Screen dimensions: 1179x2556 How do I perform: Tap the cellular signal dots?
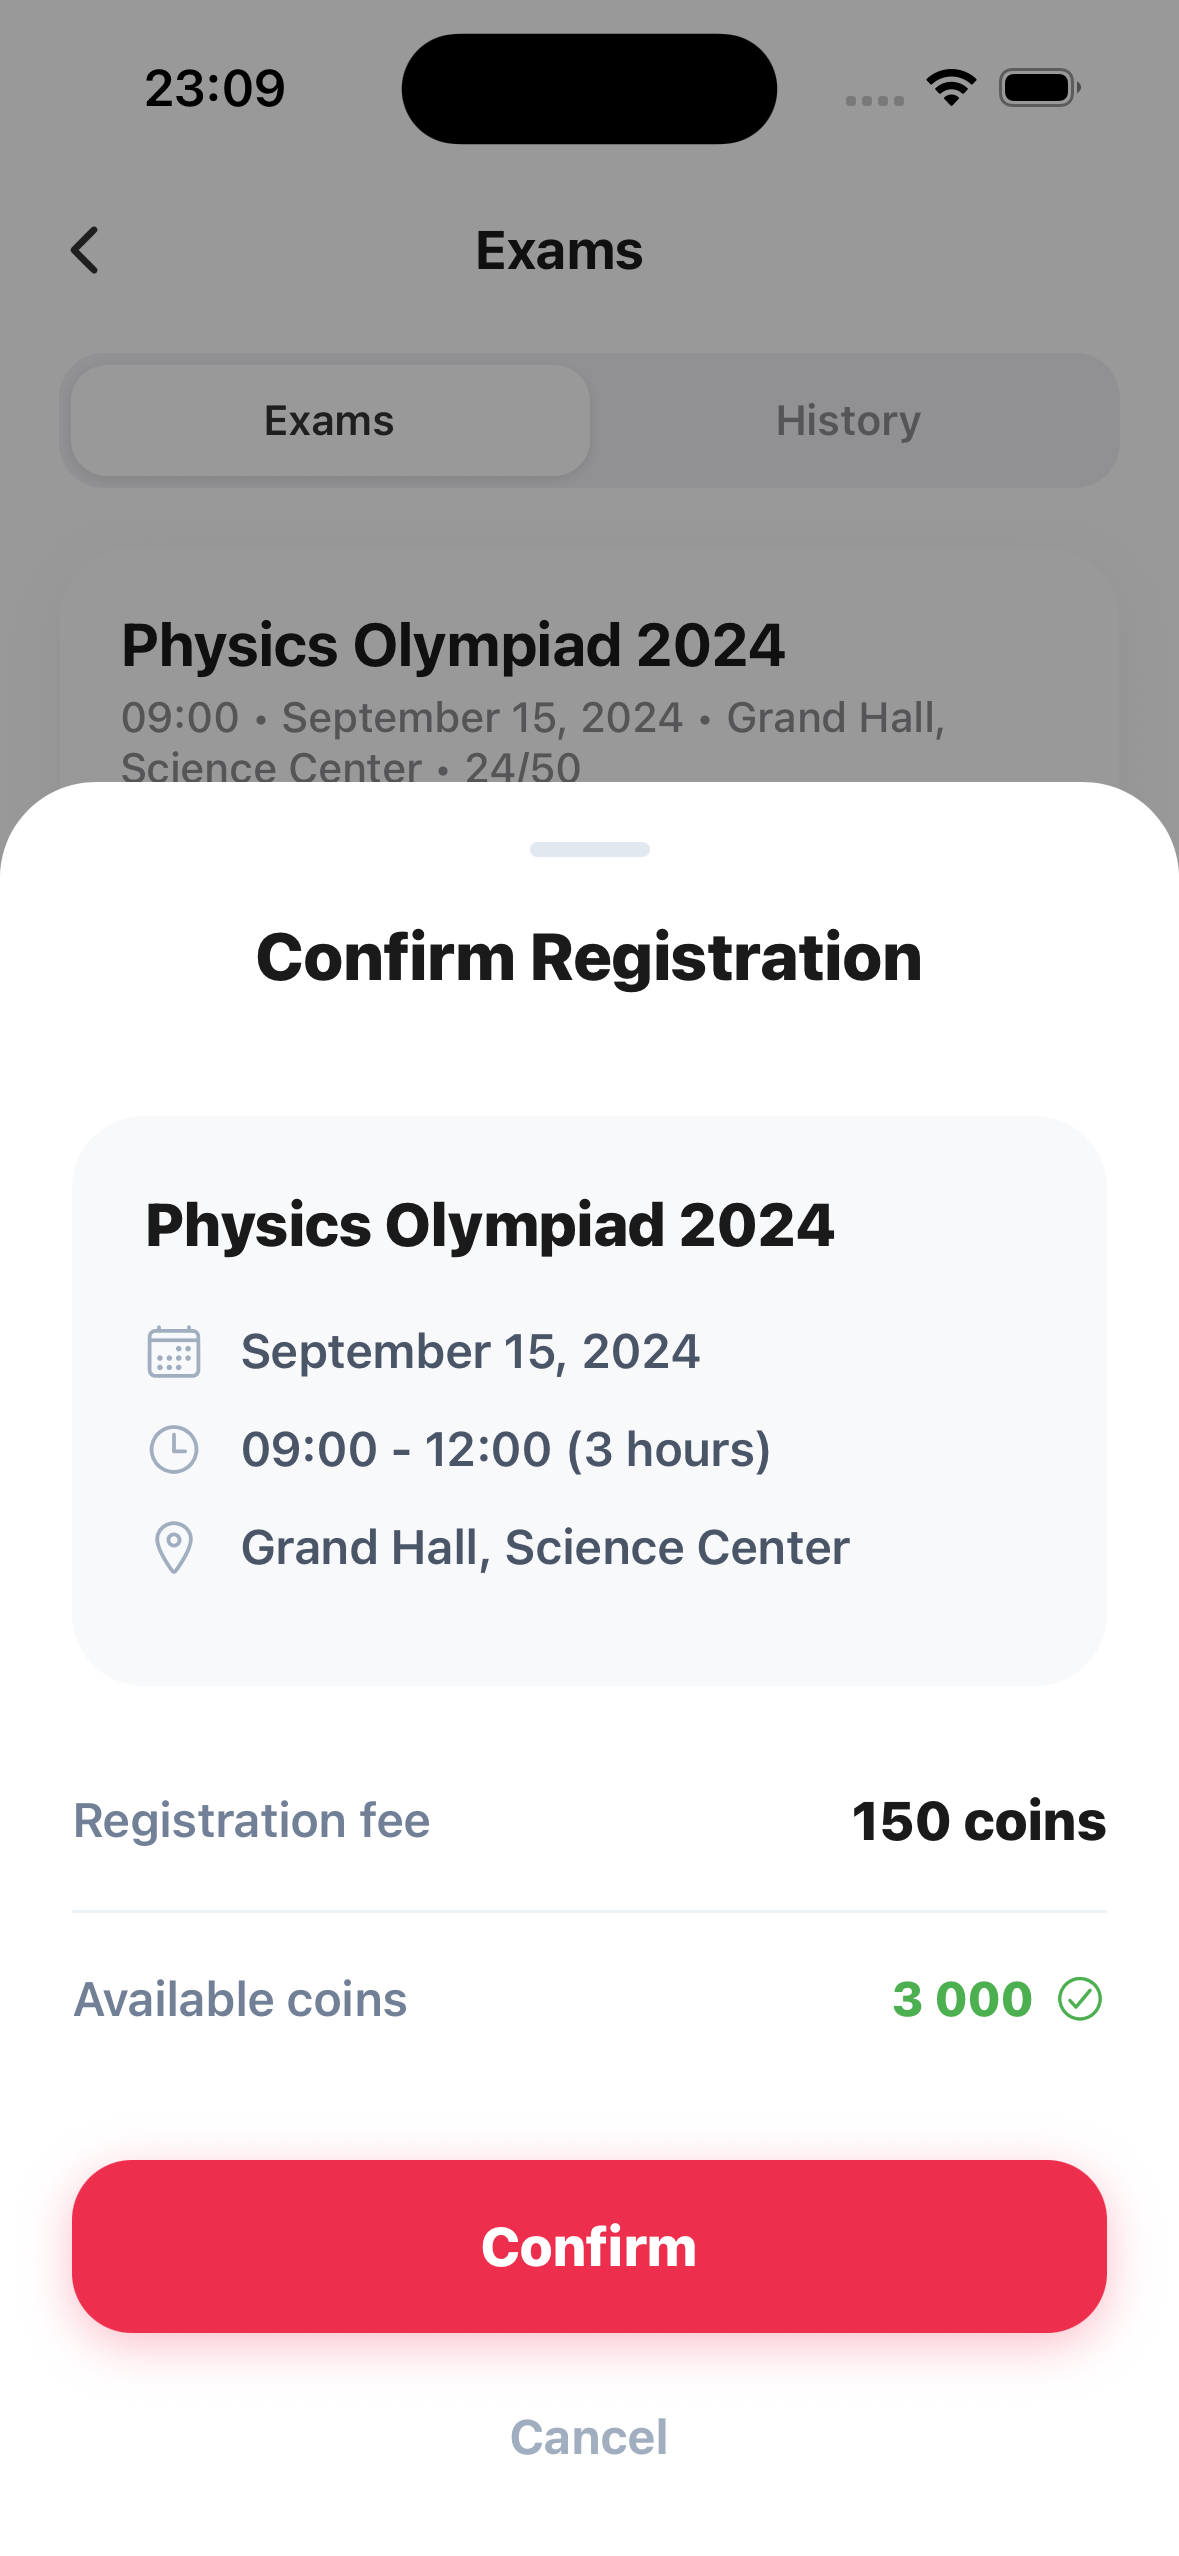point(874,100)
